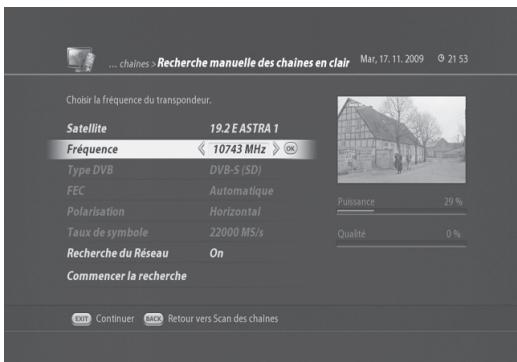This screenshot has height=362, width=517.
Task: Click the 22000 MS/s symbol rate value
Action: [236, 232]
